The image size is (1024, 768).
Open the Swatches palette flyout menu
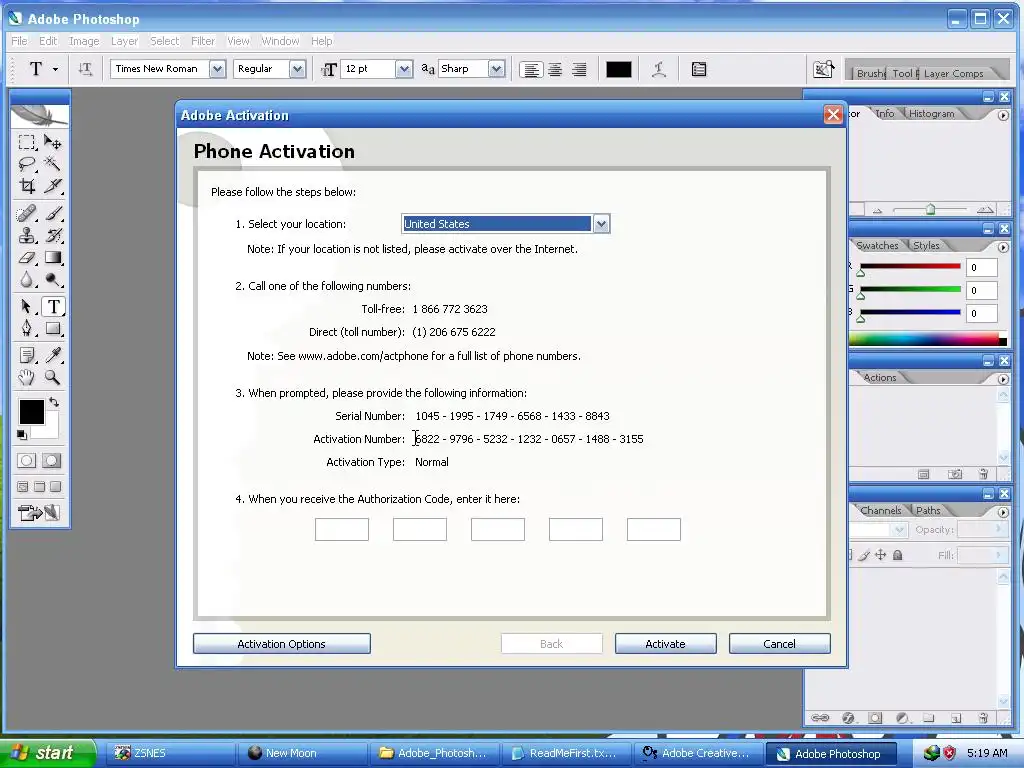click(1003, 248)
